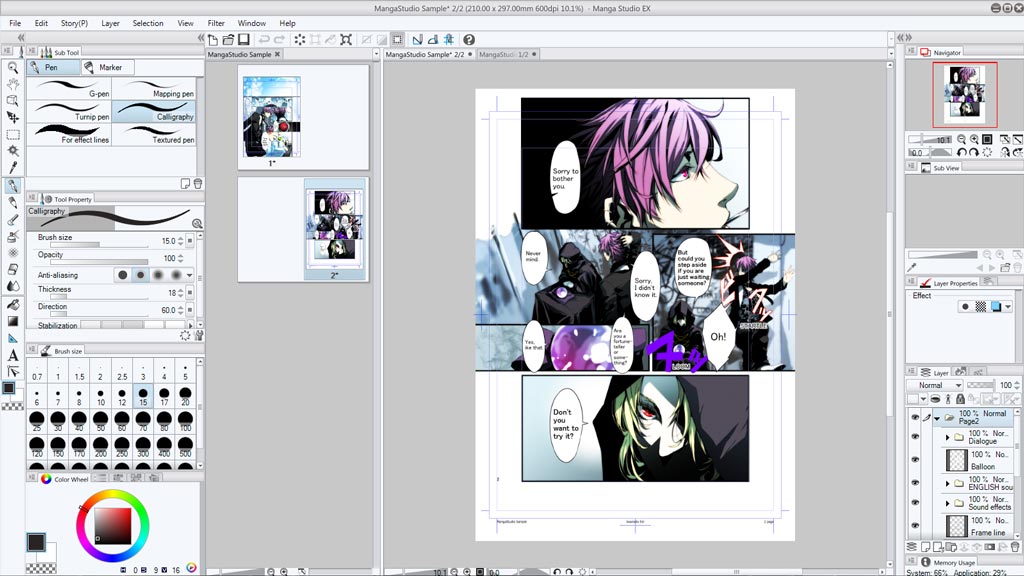Hide the Frame line layer

click(915, 527)
